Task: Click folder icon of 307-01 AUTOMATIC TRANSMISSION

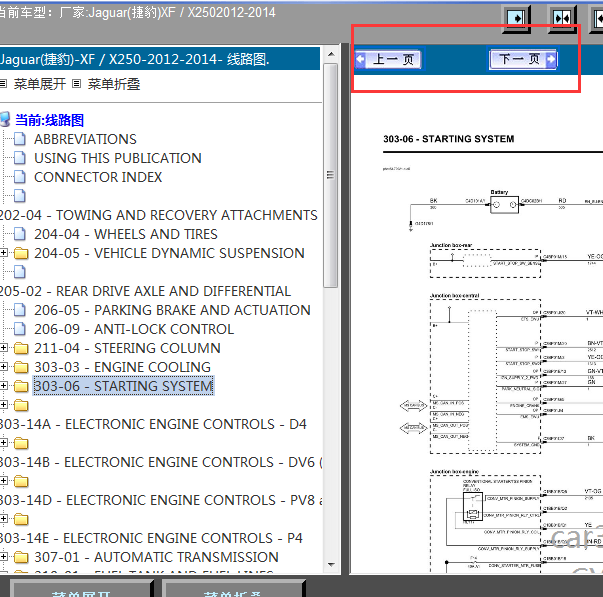Action: tap(21, 557)
